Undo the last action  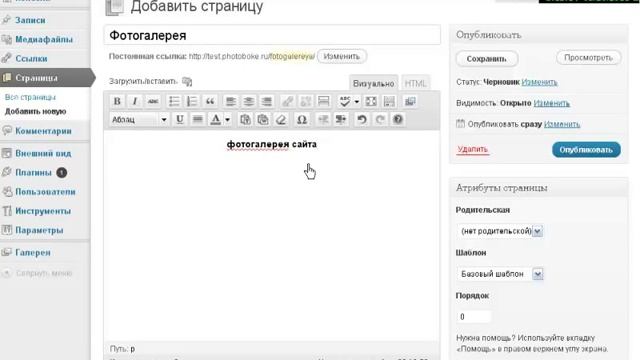[362, 120]
